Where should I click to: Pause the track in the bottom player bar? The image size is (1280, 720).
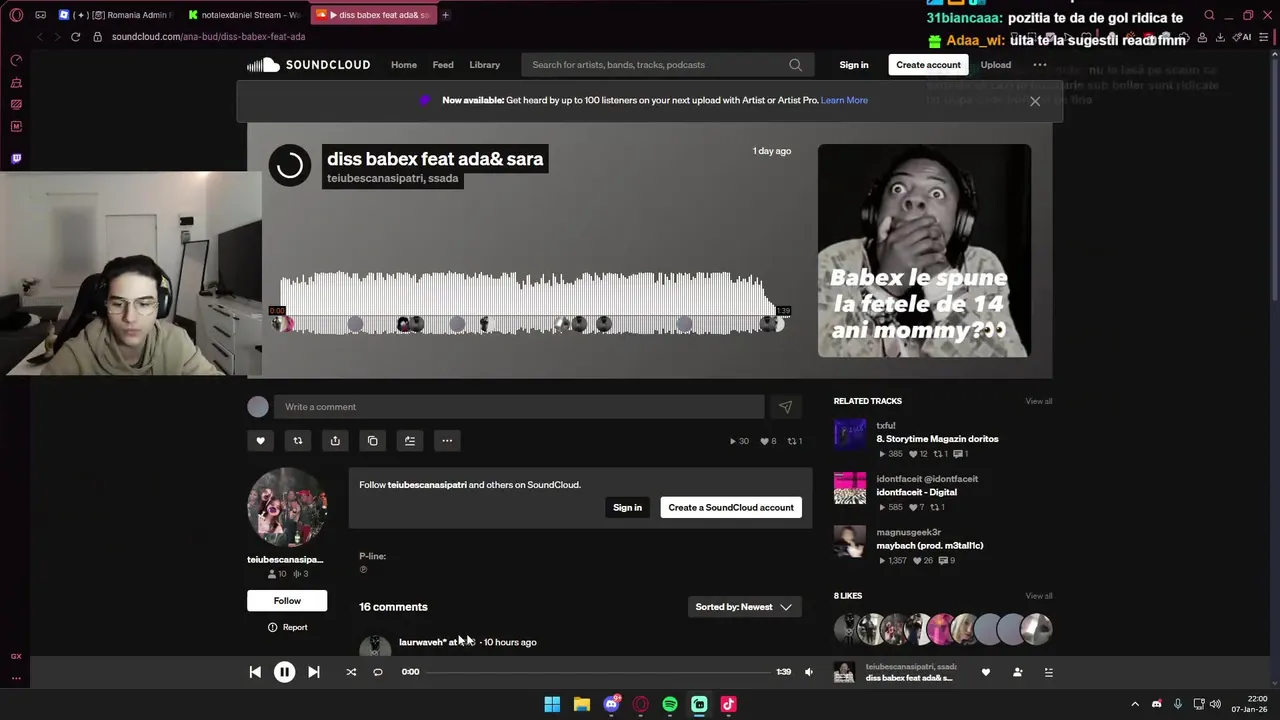pos(284,672)
